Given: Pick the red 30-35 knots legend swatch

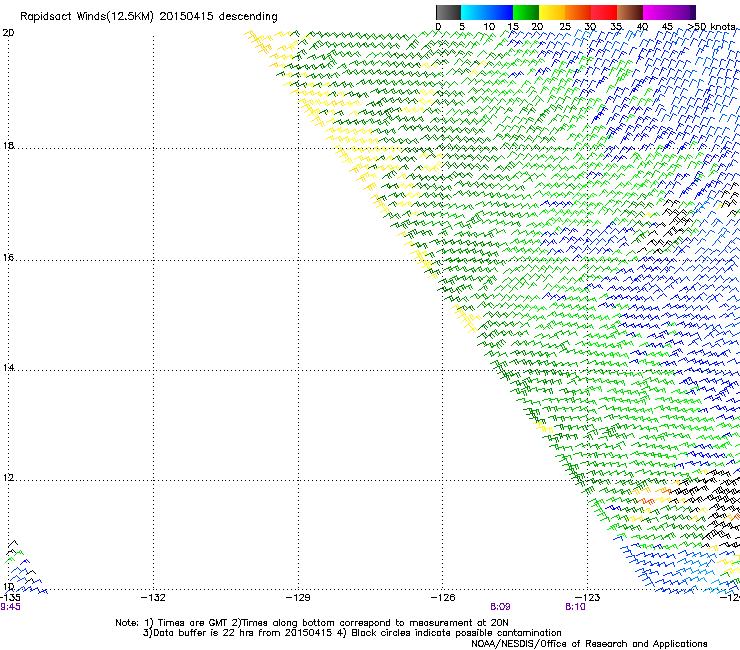Looking at the screenshot, I should (604, 12).
